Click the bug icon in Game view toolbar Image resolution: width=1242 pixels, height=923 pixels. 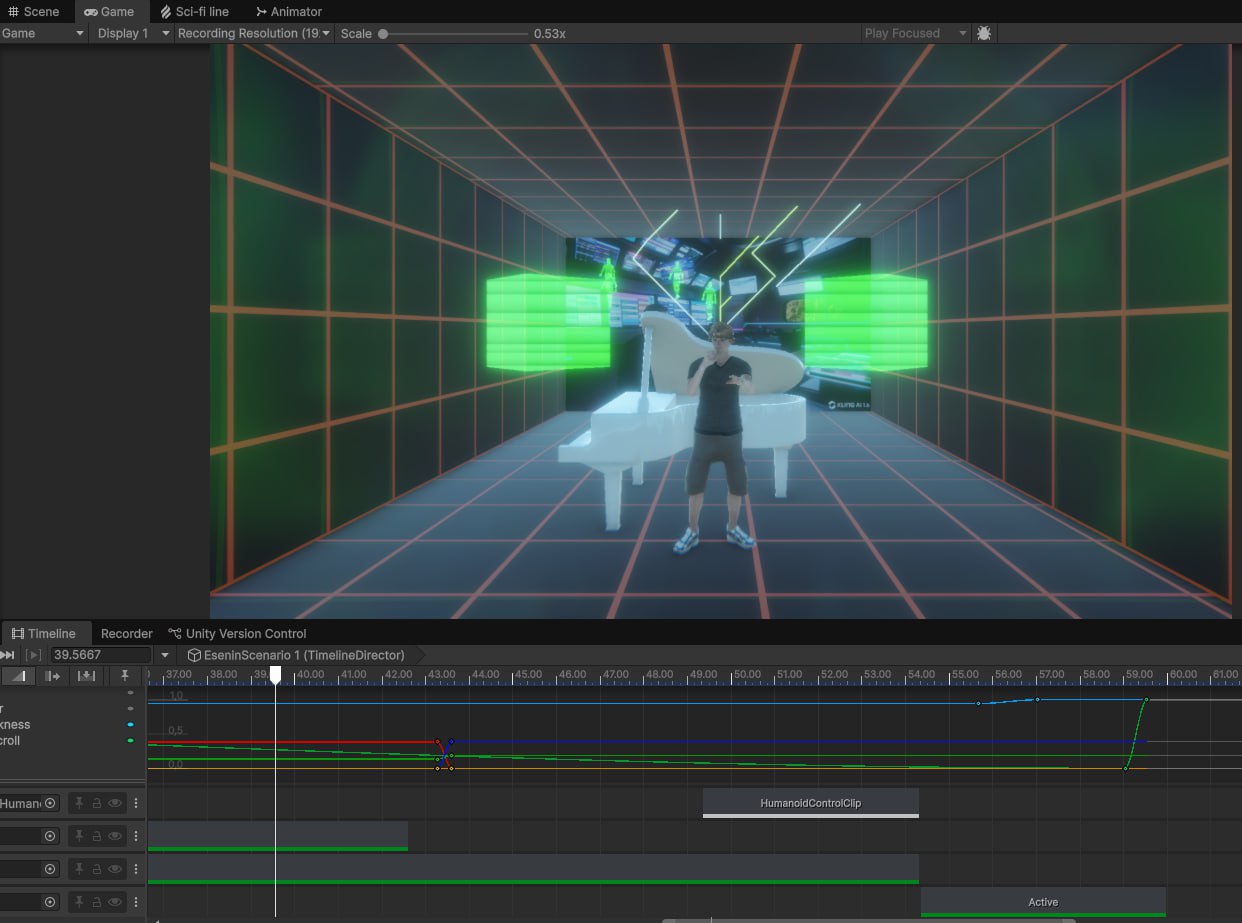(984, 33)
